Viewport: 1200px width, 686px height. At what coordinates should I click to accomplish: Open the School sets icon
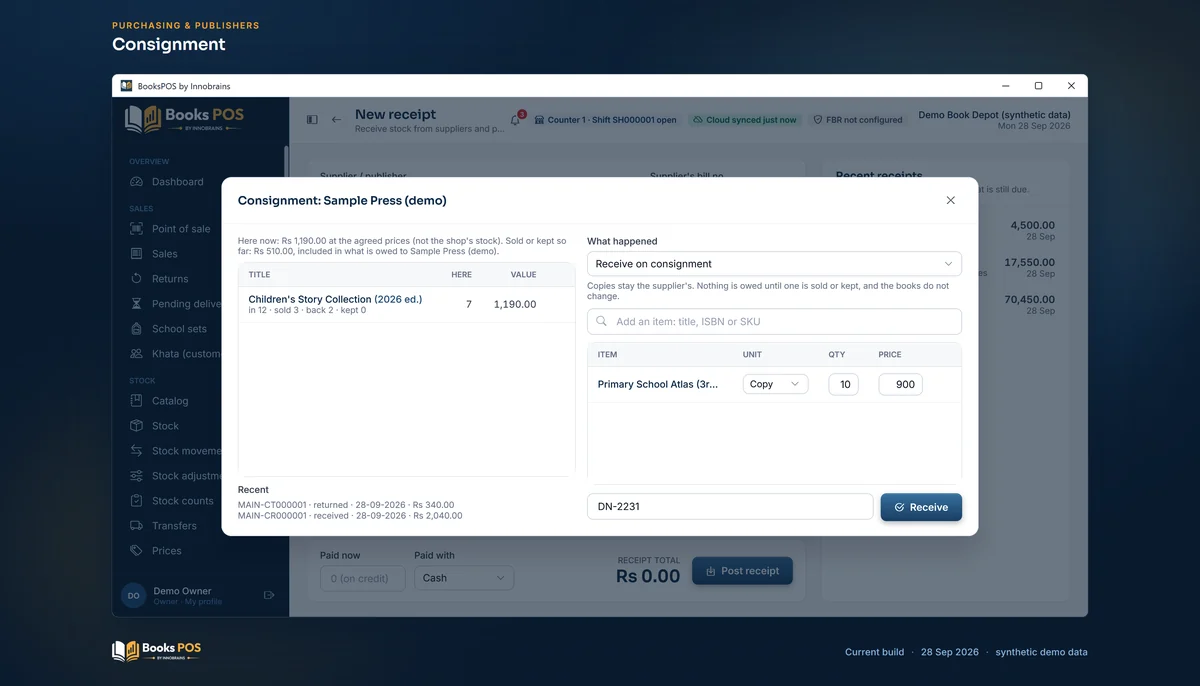[136, 329]
